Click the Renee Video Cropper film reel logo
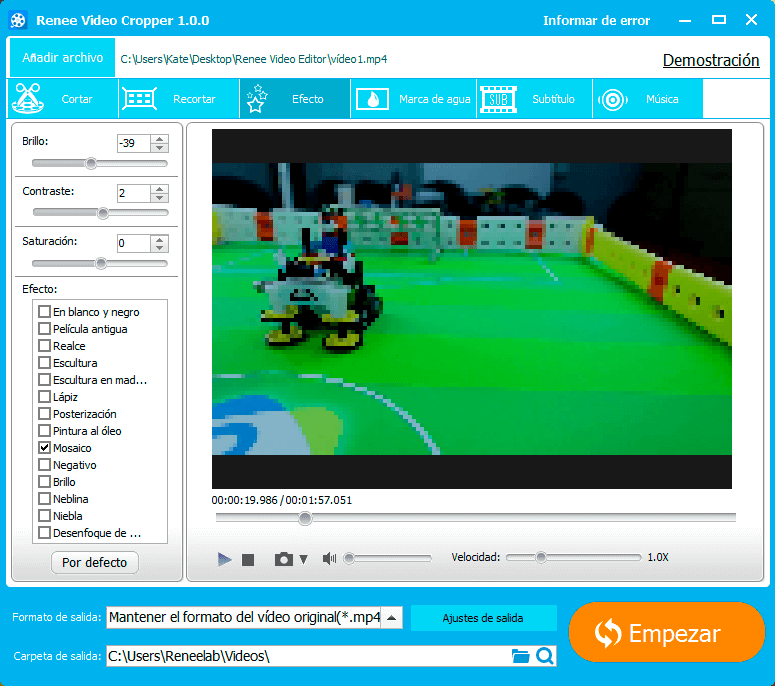The width and height of the screenshot is (775, 686). (18, 20)
